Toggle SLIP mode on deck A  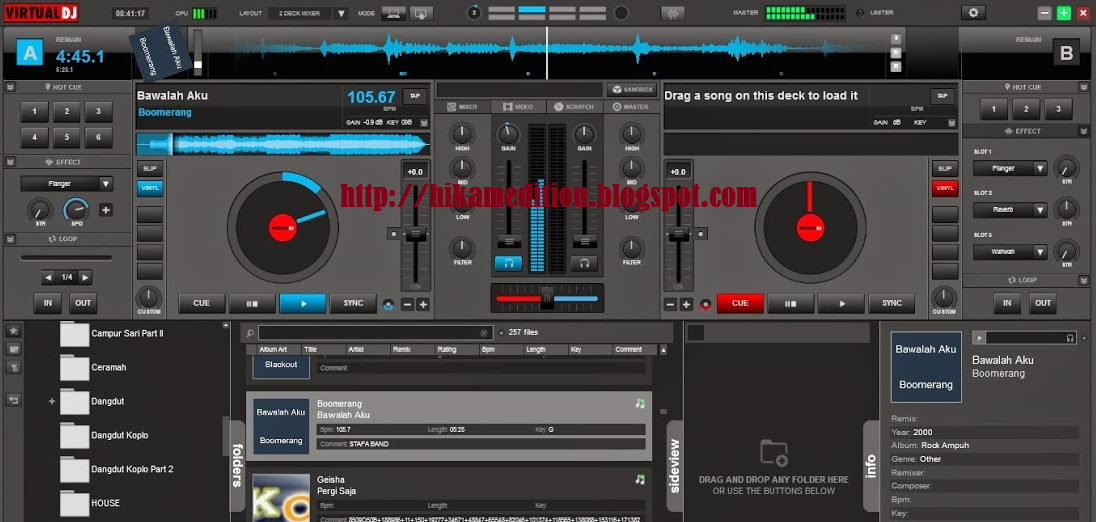150,168
